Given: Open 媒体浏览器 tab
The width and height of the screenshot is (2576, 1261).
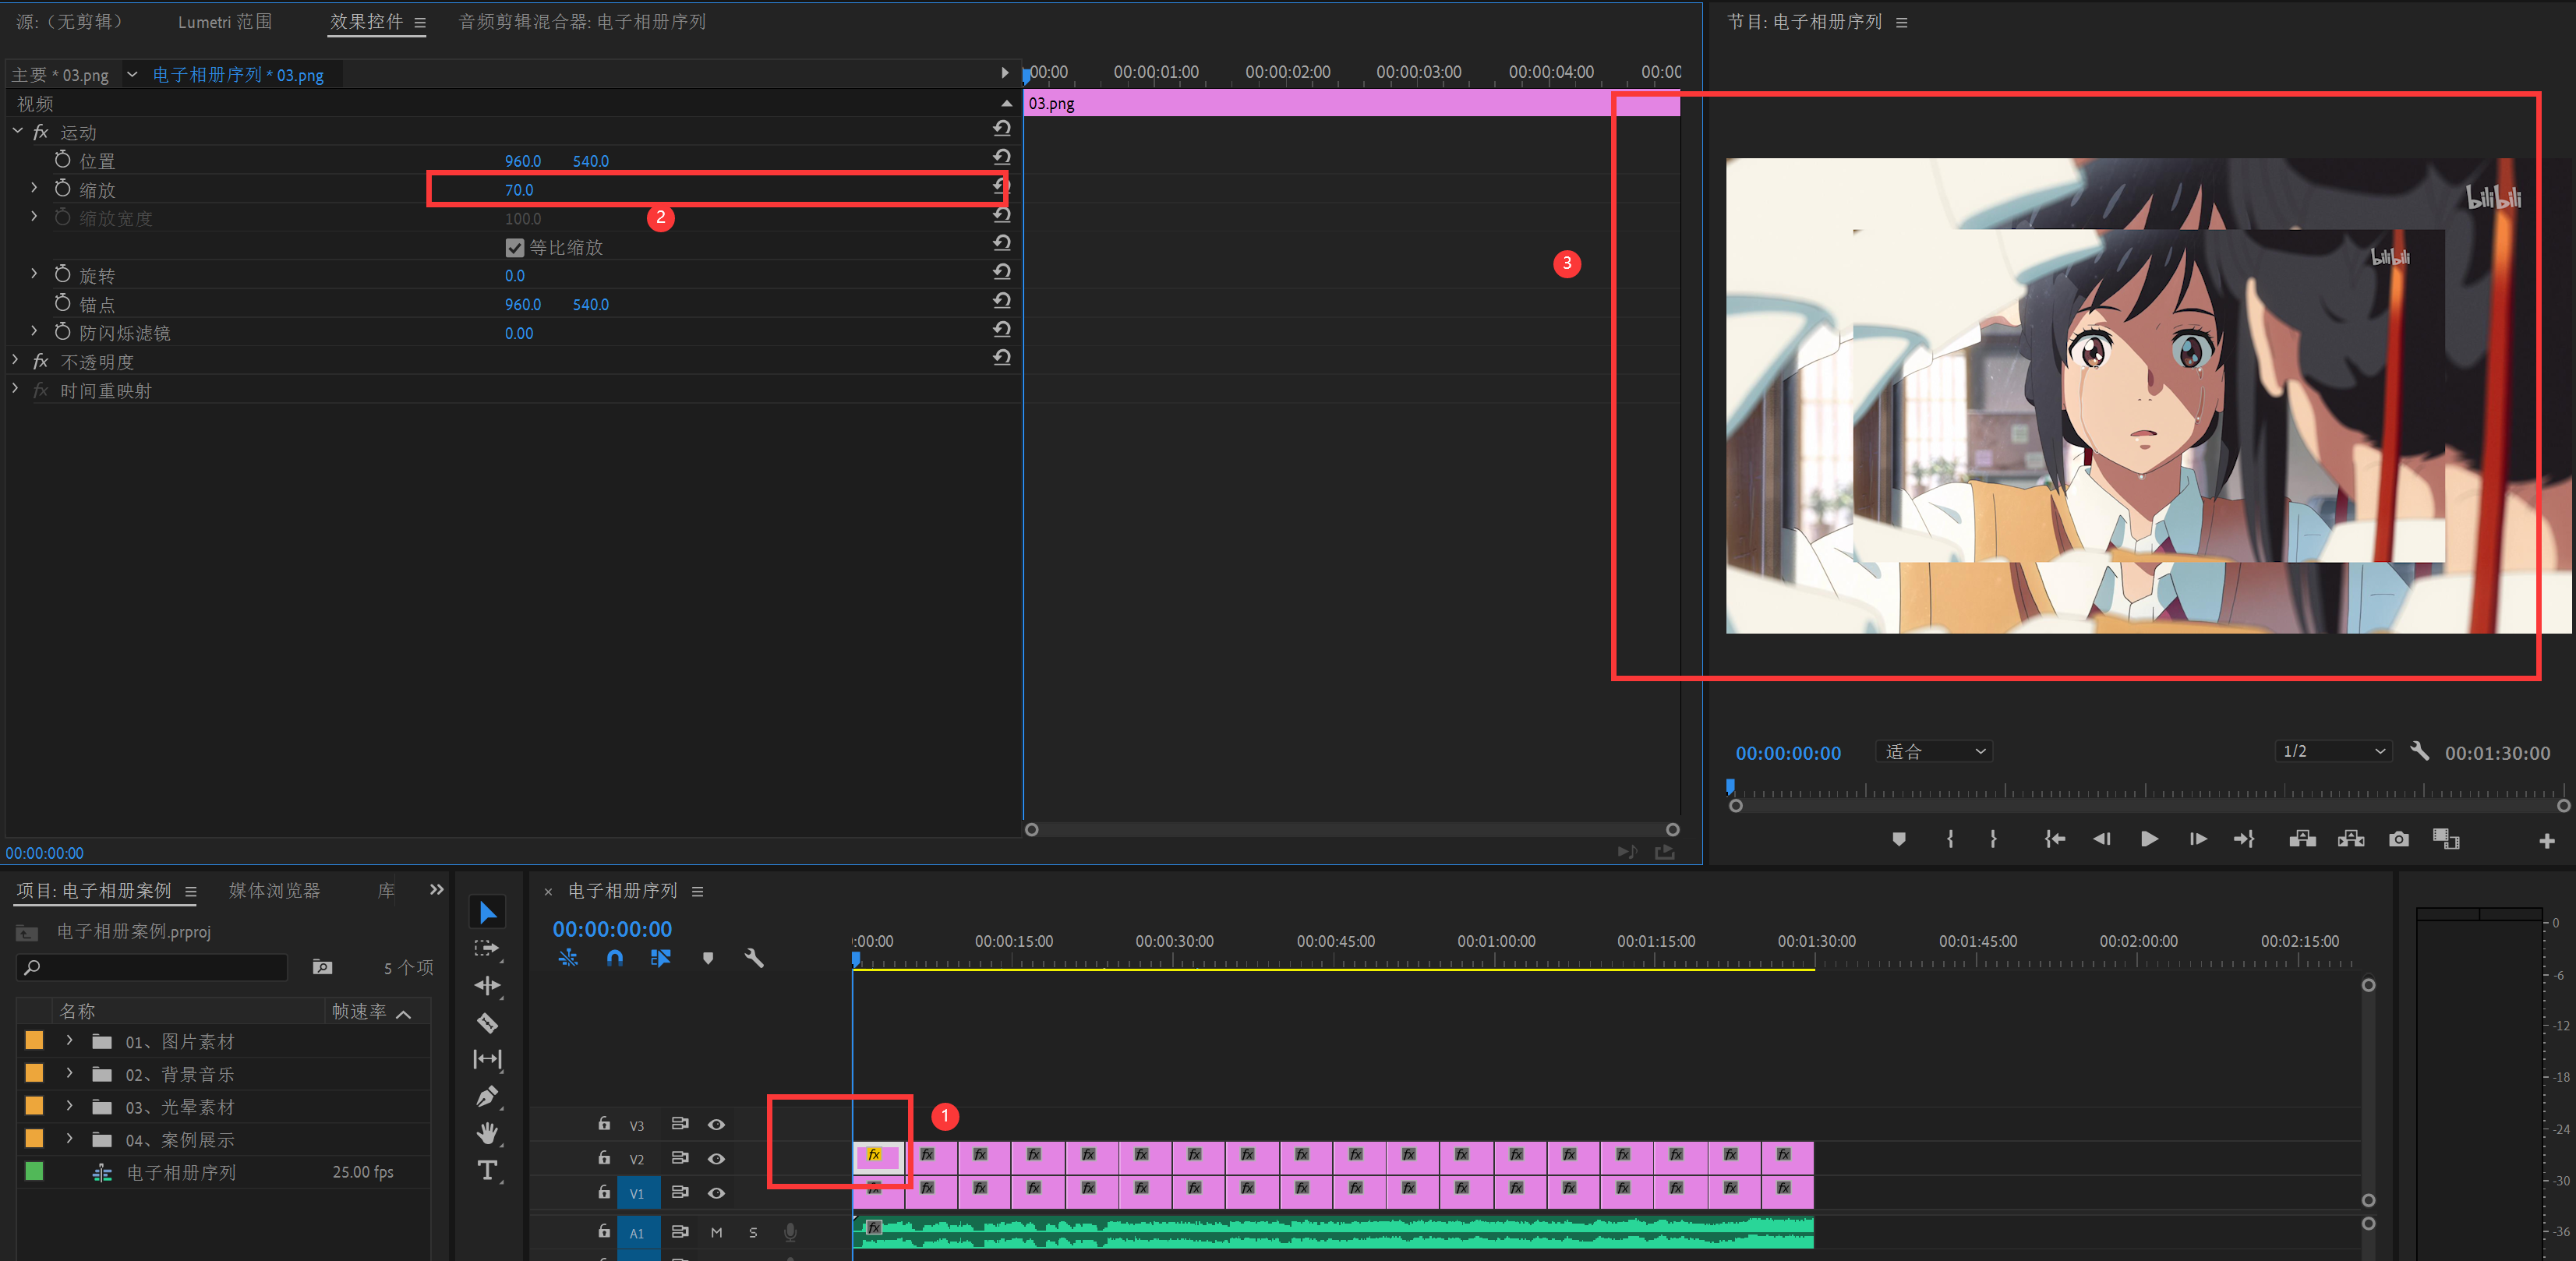Looking at the screenshot, I should tap(275, 890).
